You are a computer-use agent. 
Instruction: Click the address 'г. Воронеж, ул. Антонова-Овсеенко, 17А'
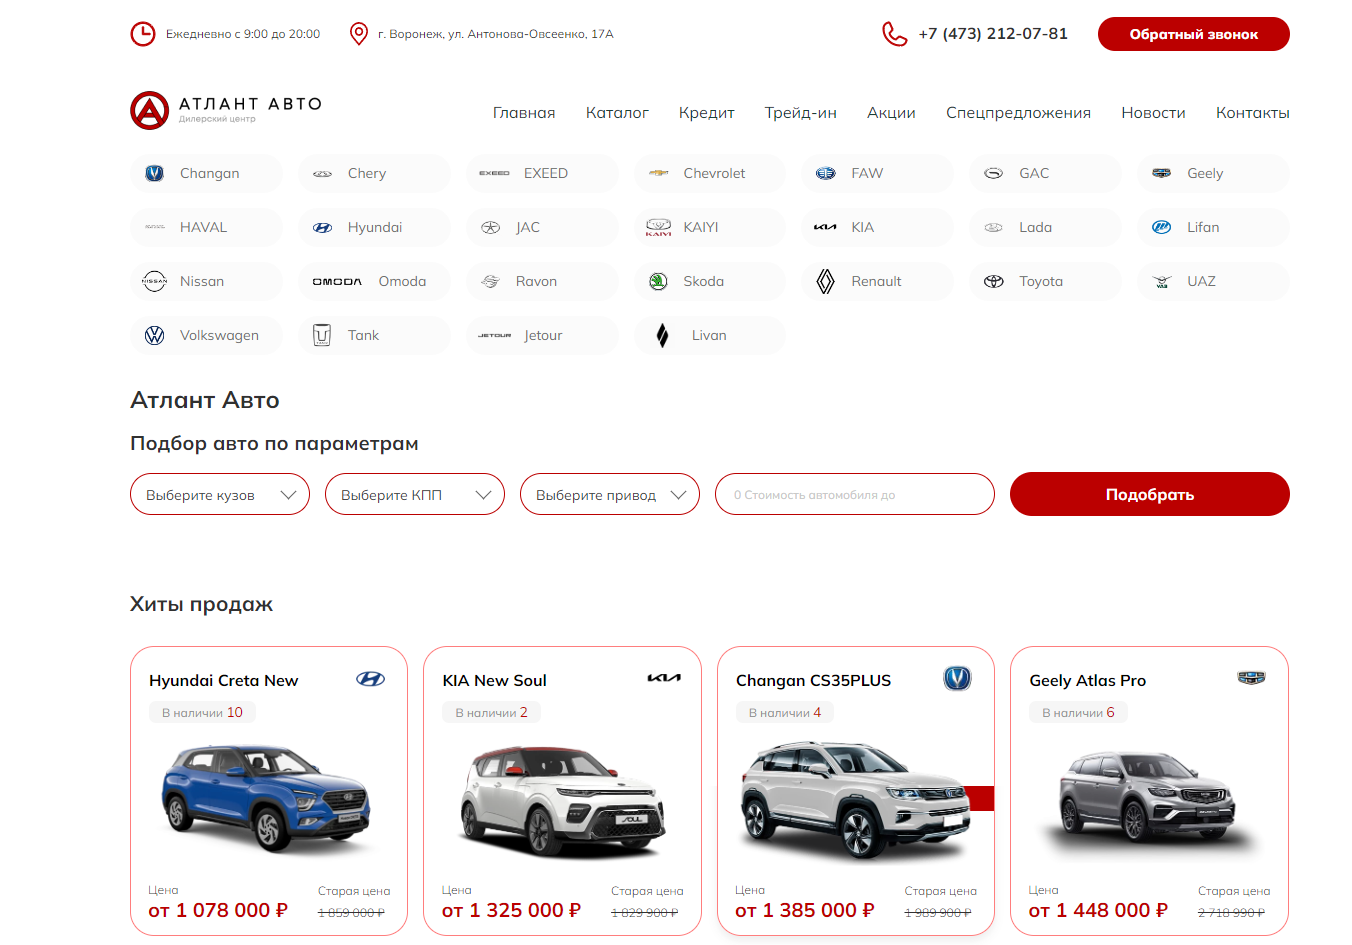click(x=496, y=34)
